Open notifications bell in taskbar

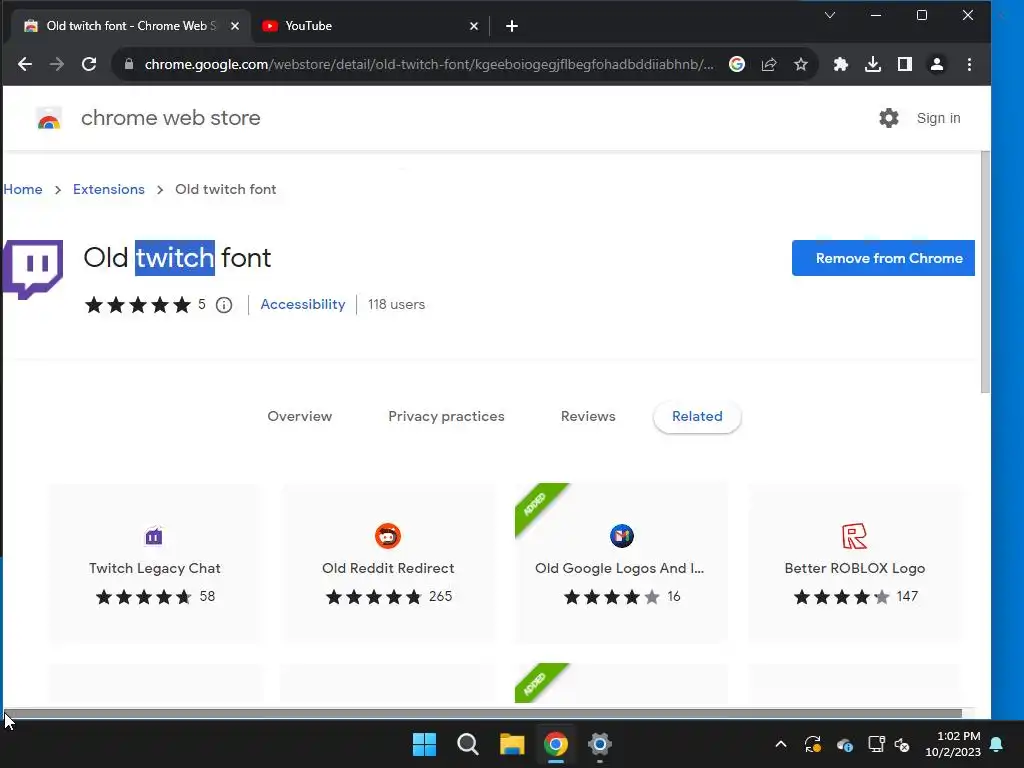pyautogui.click(x=997, y=744)
